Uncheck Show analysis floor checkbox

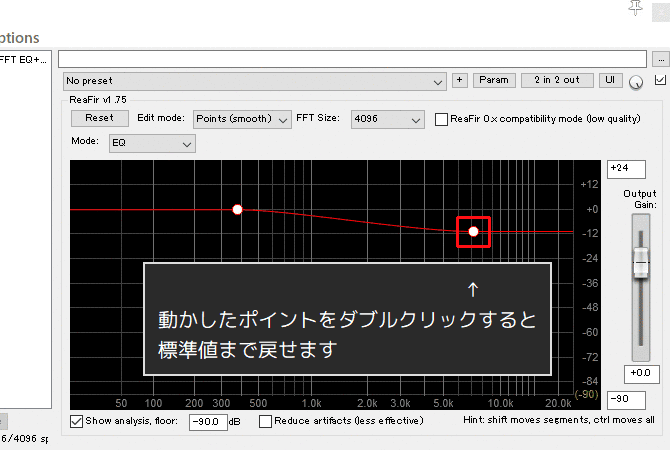[77, 421]
